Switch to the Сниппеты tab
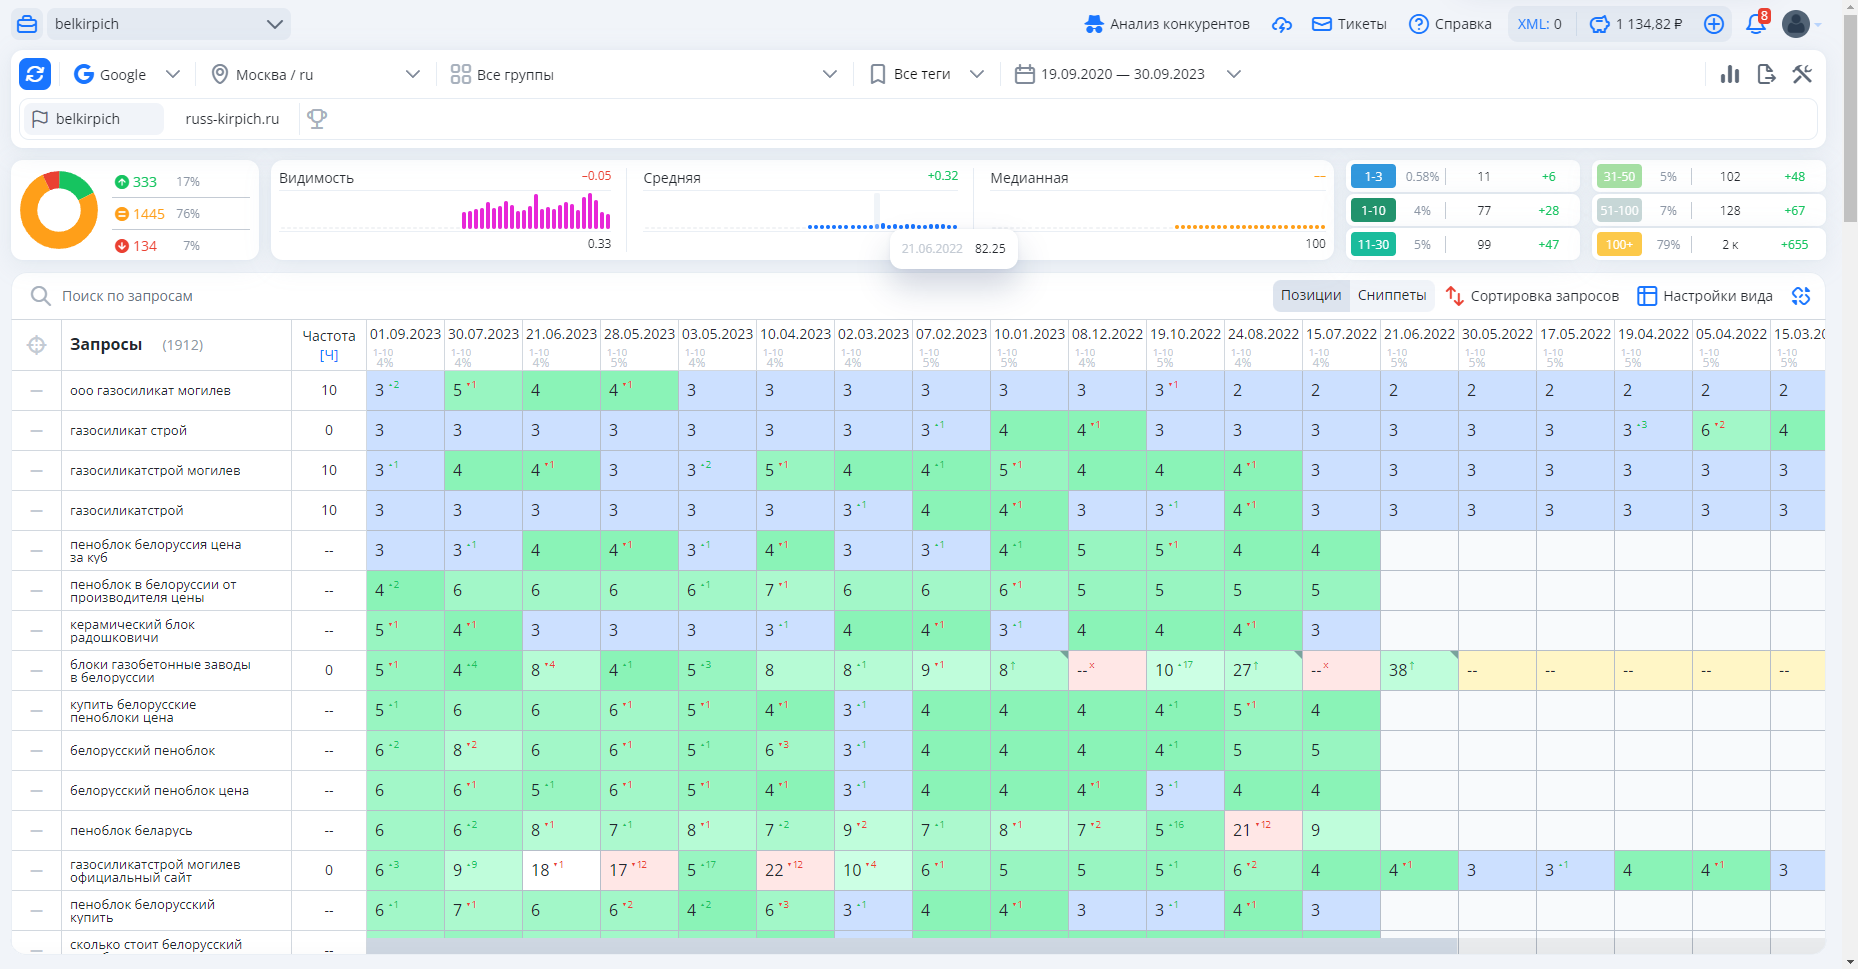The height and width of the screenshot is (969, 1858). 1391,295
